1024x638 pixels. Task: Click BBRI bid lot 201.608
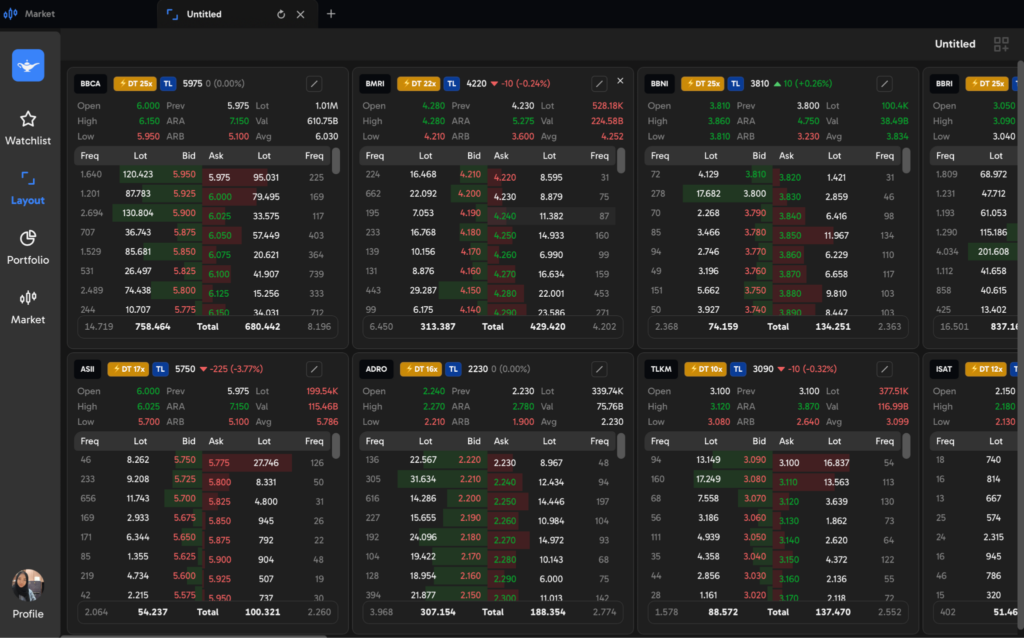993,251
